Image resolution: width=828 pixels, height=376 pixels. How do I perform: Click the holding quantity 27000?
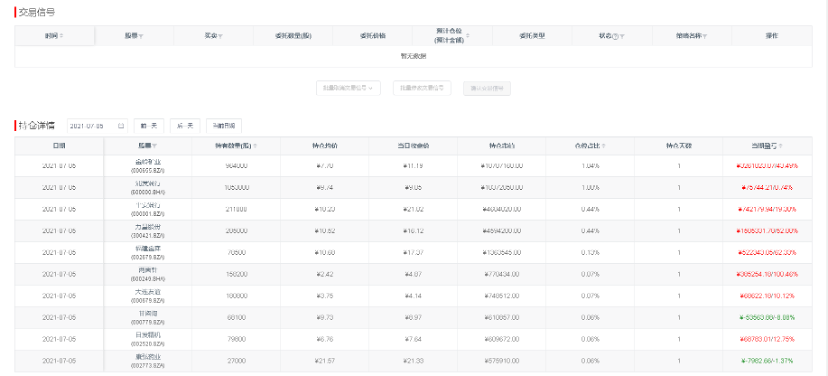[236, 361]
